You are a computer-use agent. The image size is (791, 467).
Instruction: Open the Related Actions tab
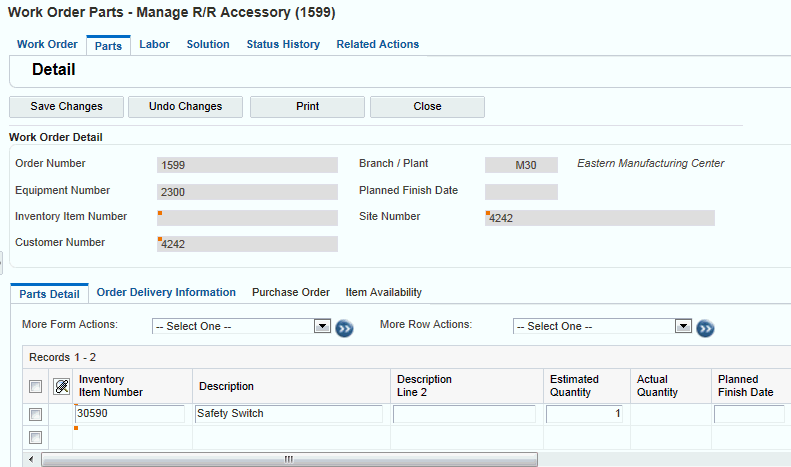point(377,44)
